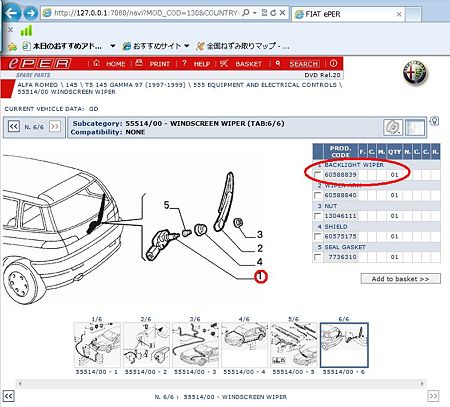Click the browser back arrow button
Screen dimensions: 450x407
tap(11, 13)
